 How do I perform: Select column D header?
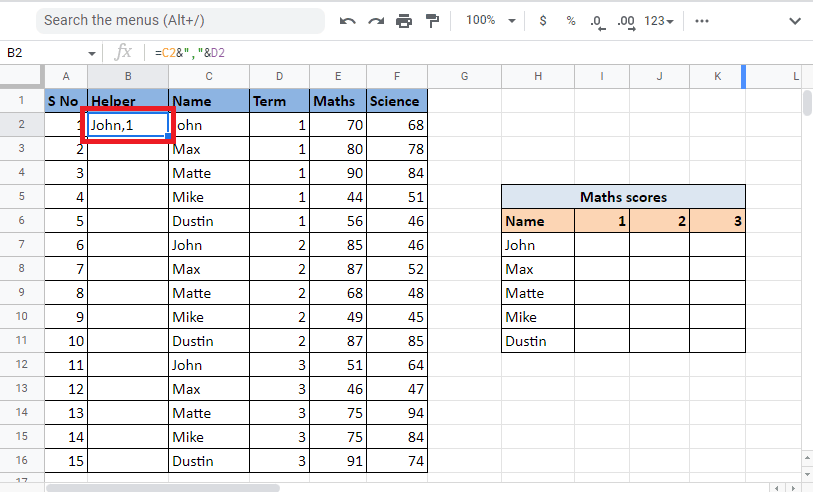[279, 77]
